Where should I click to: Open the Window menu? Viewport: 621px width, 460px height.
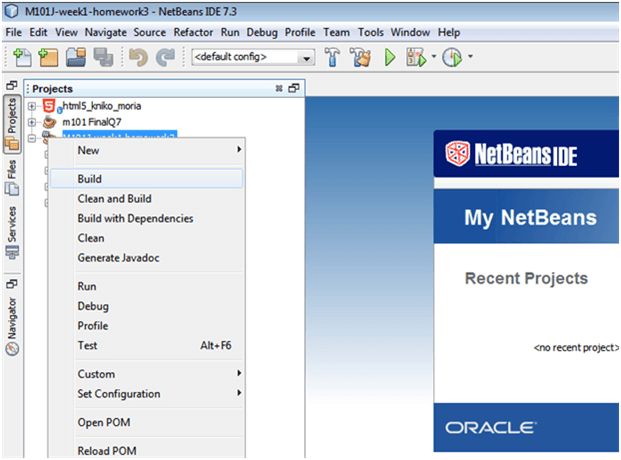[410, 32]
